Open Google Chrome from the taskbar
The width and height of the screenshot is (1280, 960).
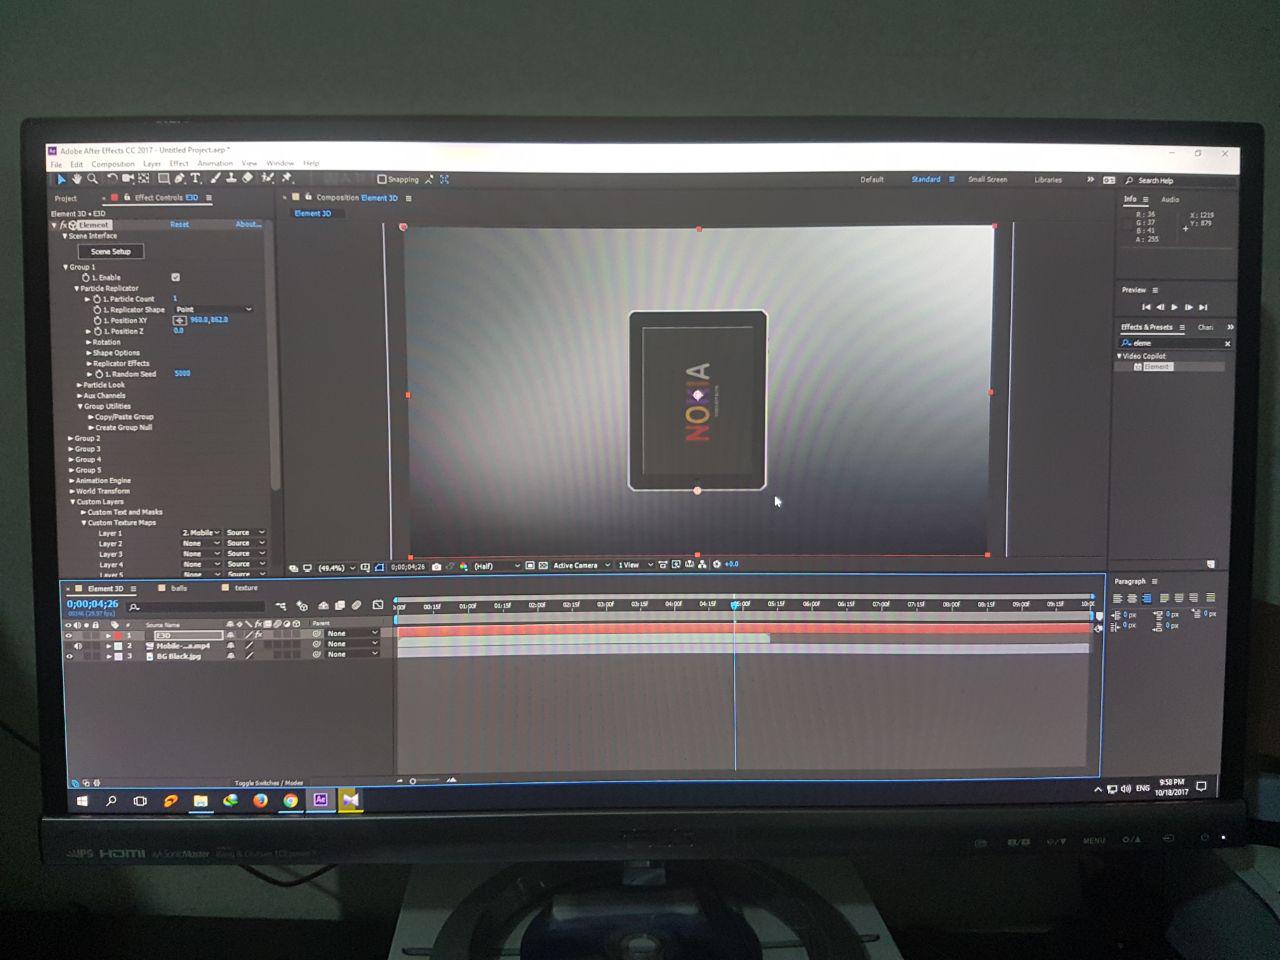[x=290, y=801]
